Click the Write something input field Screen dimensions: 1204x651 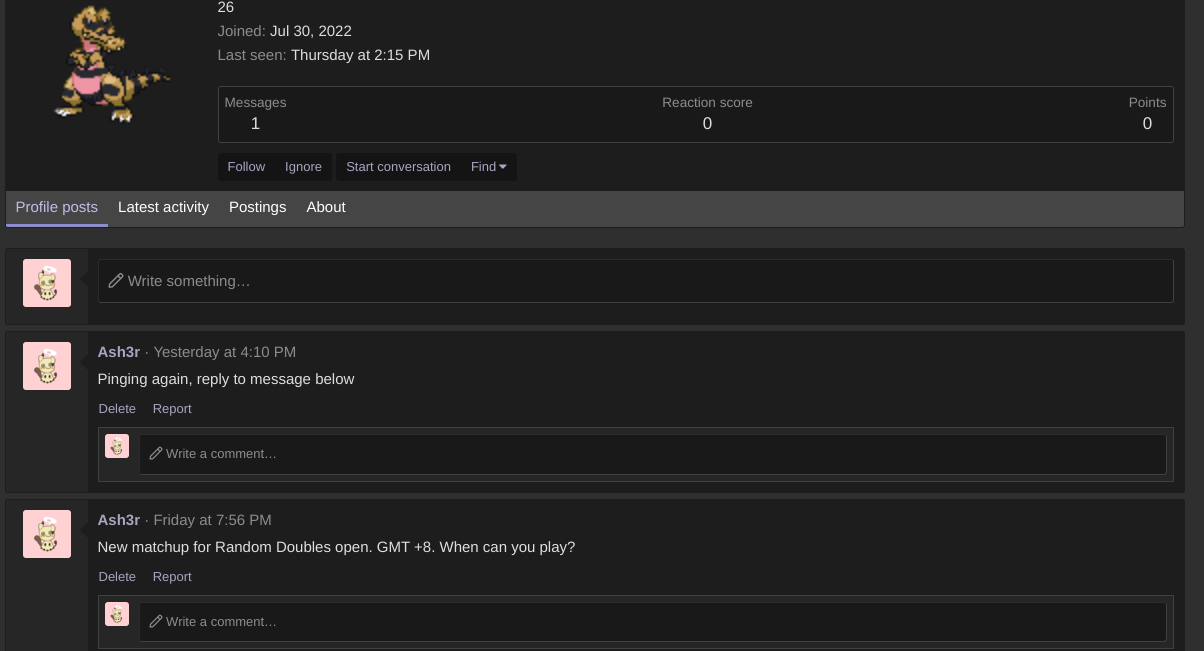[635, 281]
